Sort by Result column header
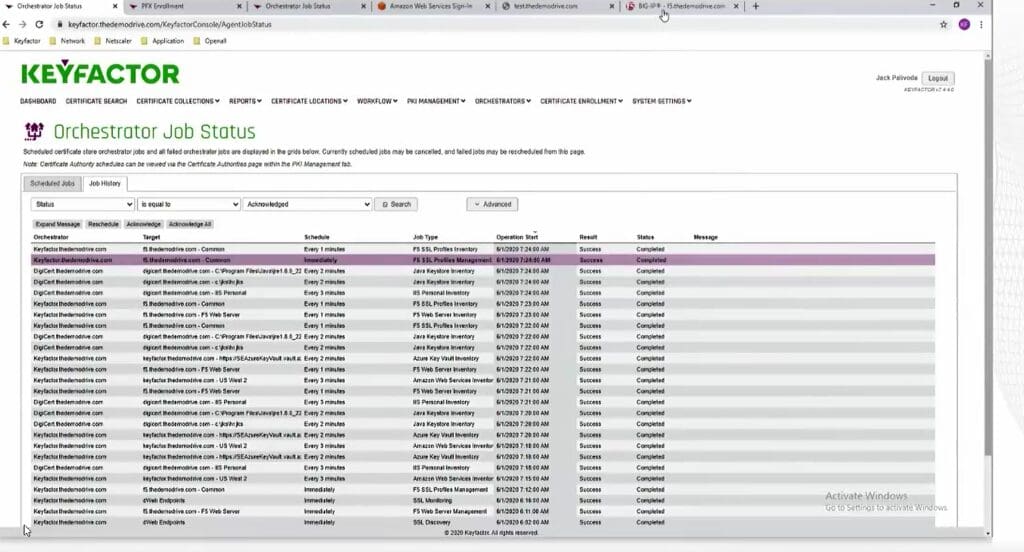Screen dimensions: 1024x552 (588, 237)
